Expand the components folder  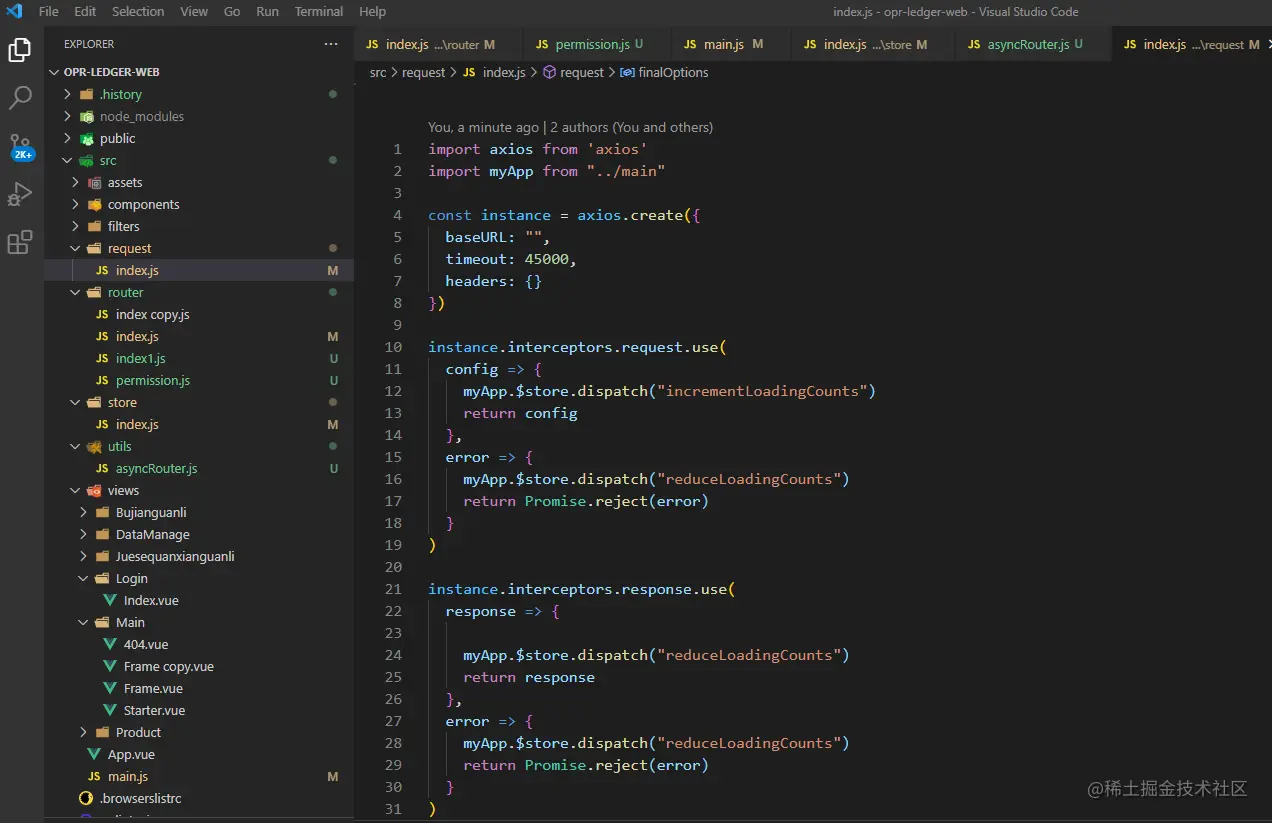pyautogui.click(x=75, y=204)
